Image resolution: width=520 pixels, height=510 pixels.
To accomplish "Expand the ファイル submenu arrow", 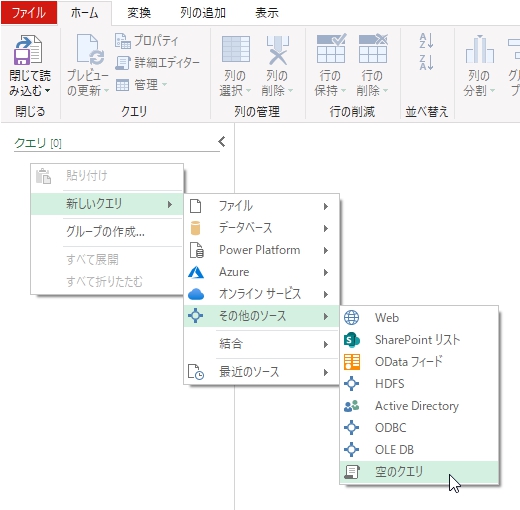I will point(326,206).
